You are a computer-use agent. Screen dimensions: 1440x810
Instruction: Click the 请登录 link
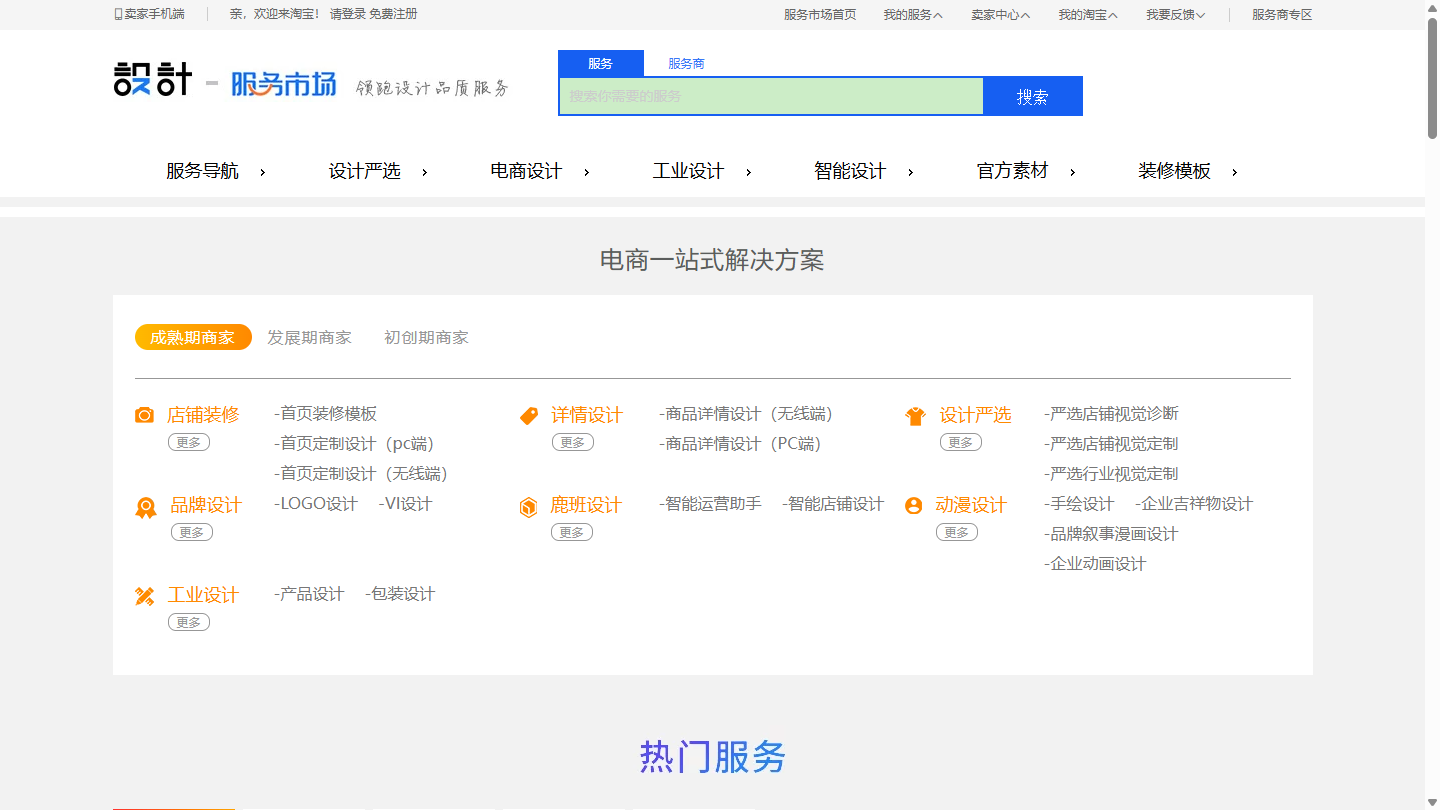tap(347, 14)
